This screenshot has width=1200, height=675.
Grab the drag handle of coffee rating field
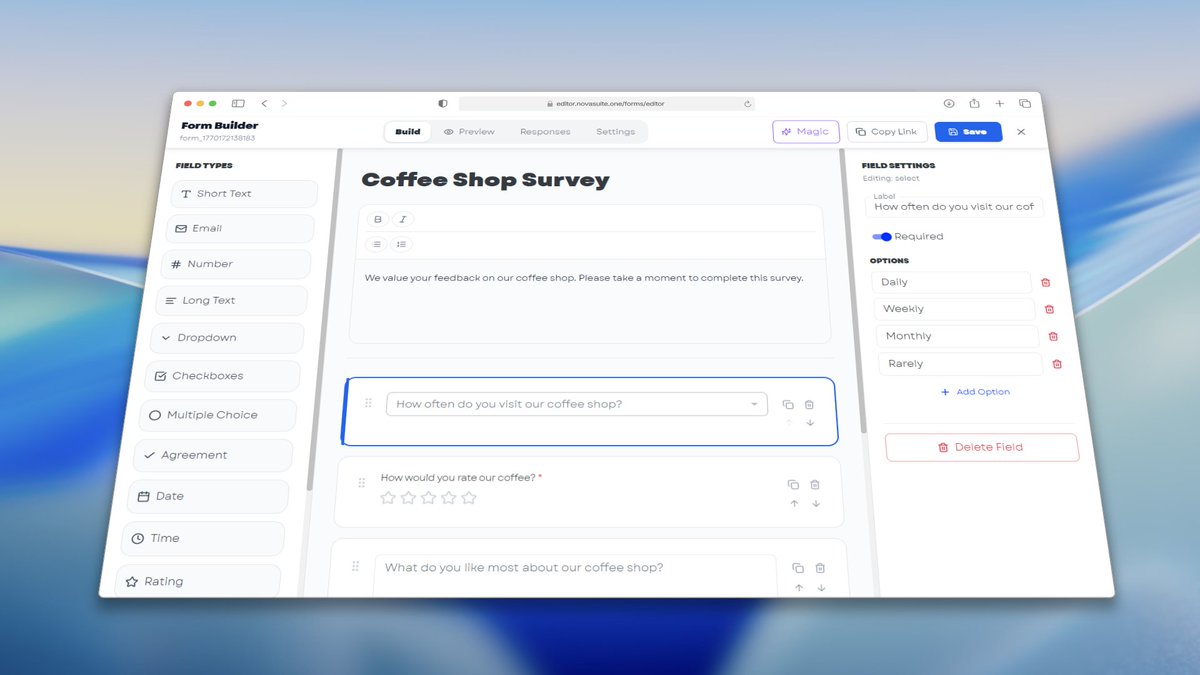[x=362, y=484]
